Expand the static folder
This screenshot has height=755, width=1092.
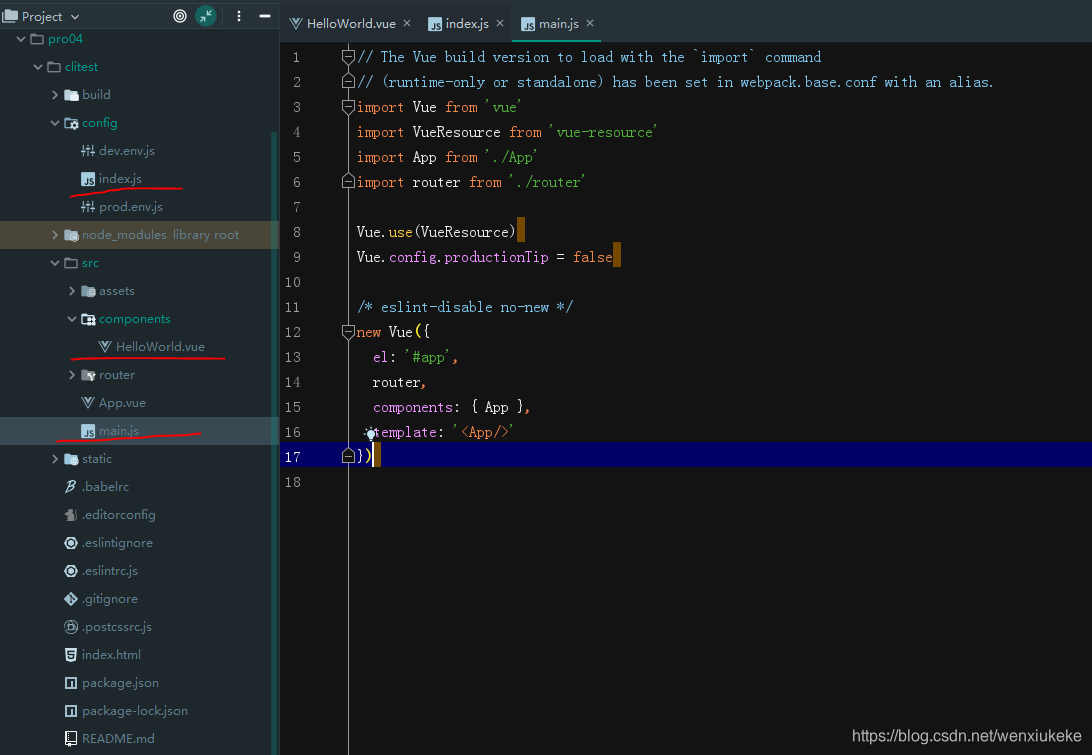pos(55,458)
